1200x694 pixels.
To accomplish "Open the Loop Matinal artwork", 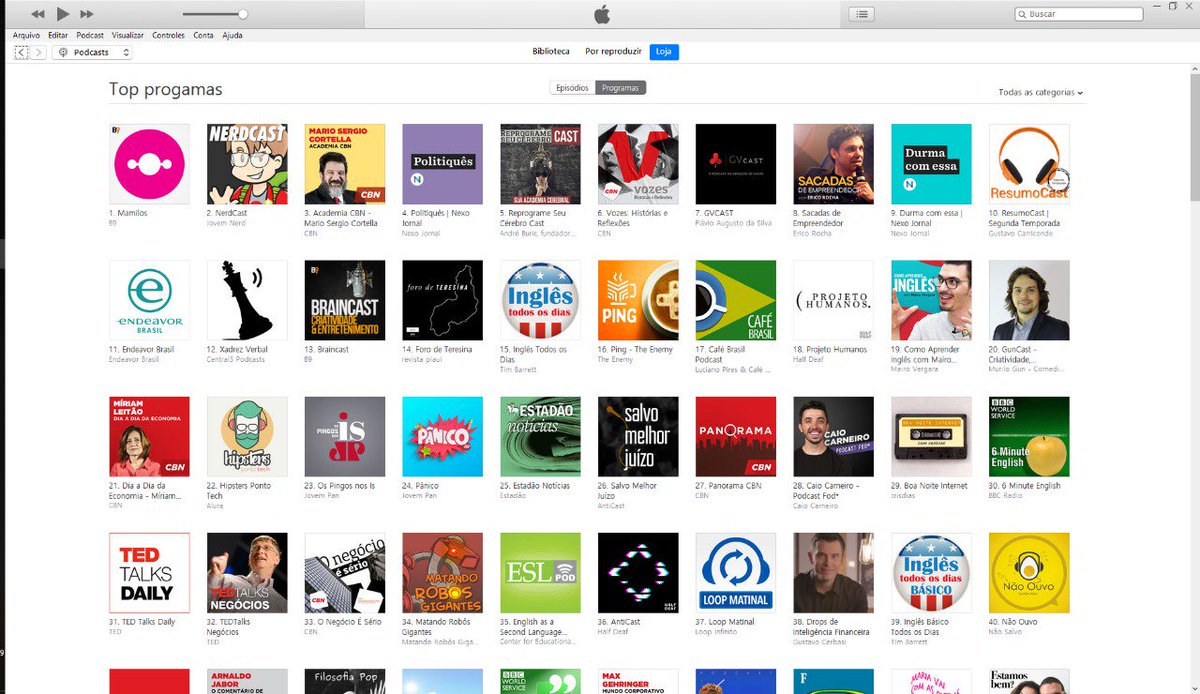I will [736, 573].
